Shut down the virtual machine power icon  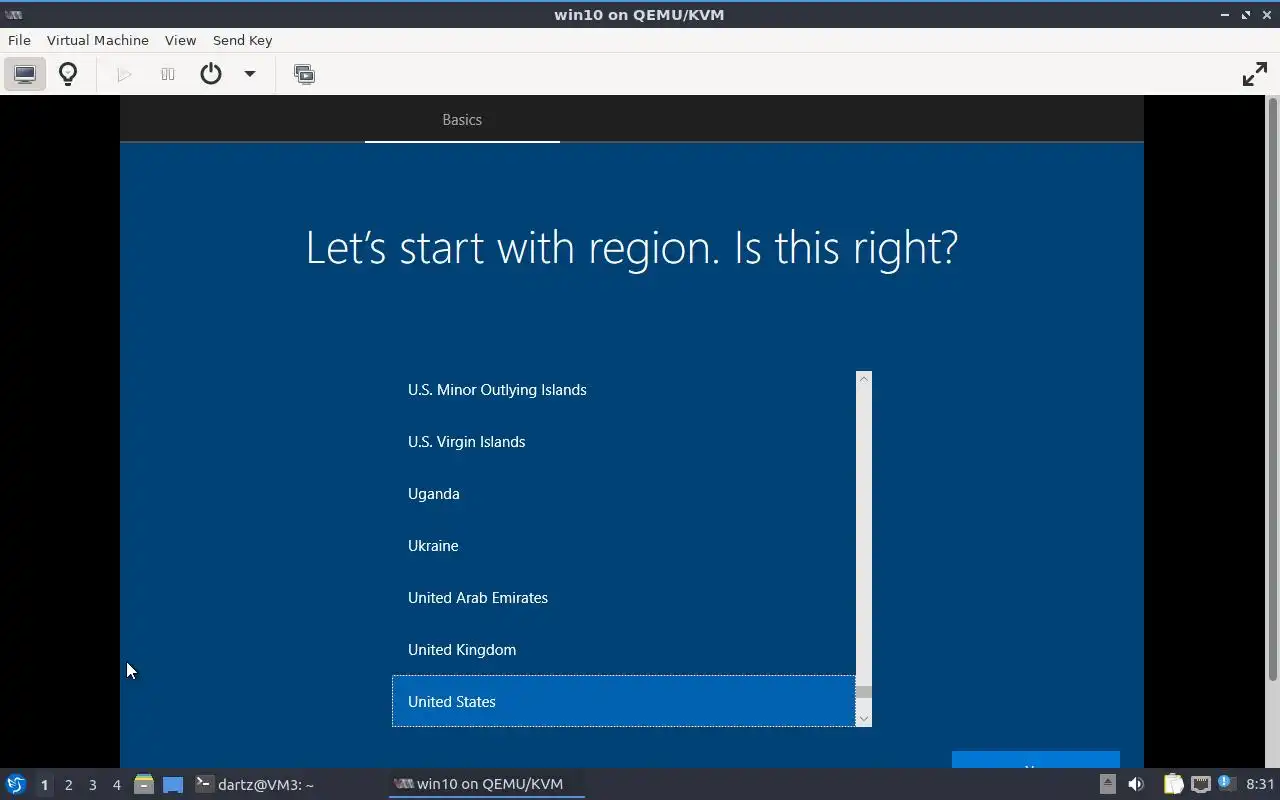(x=211, y=74)
